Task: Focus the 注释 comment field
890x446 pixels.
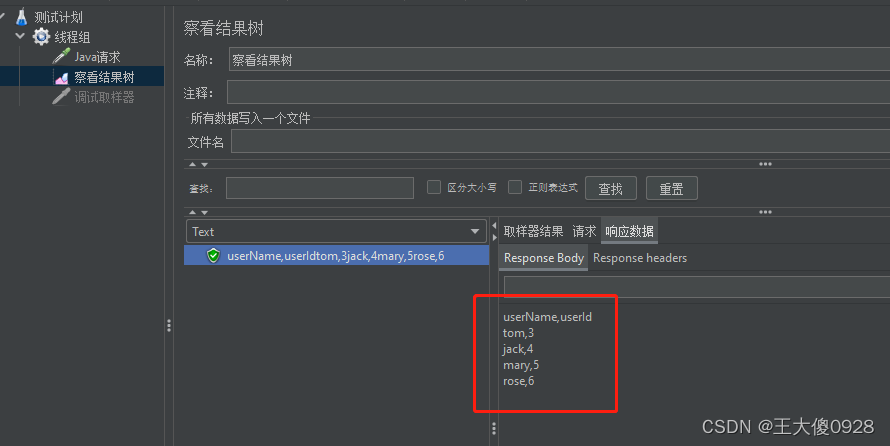Action: point(559,92)
